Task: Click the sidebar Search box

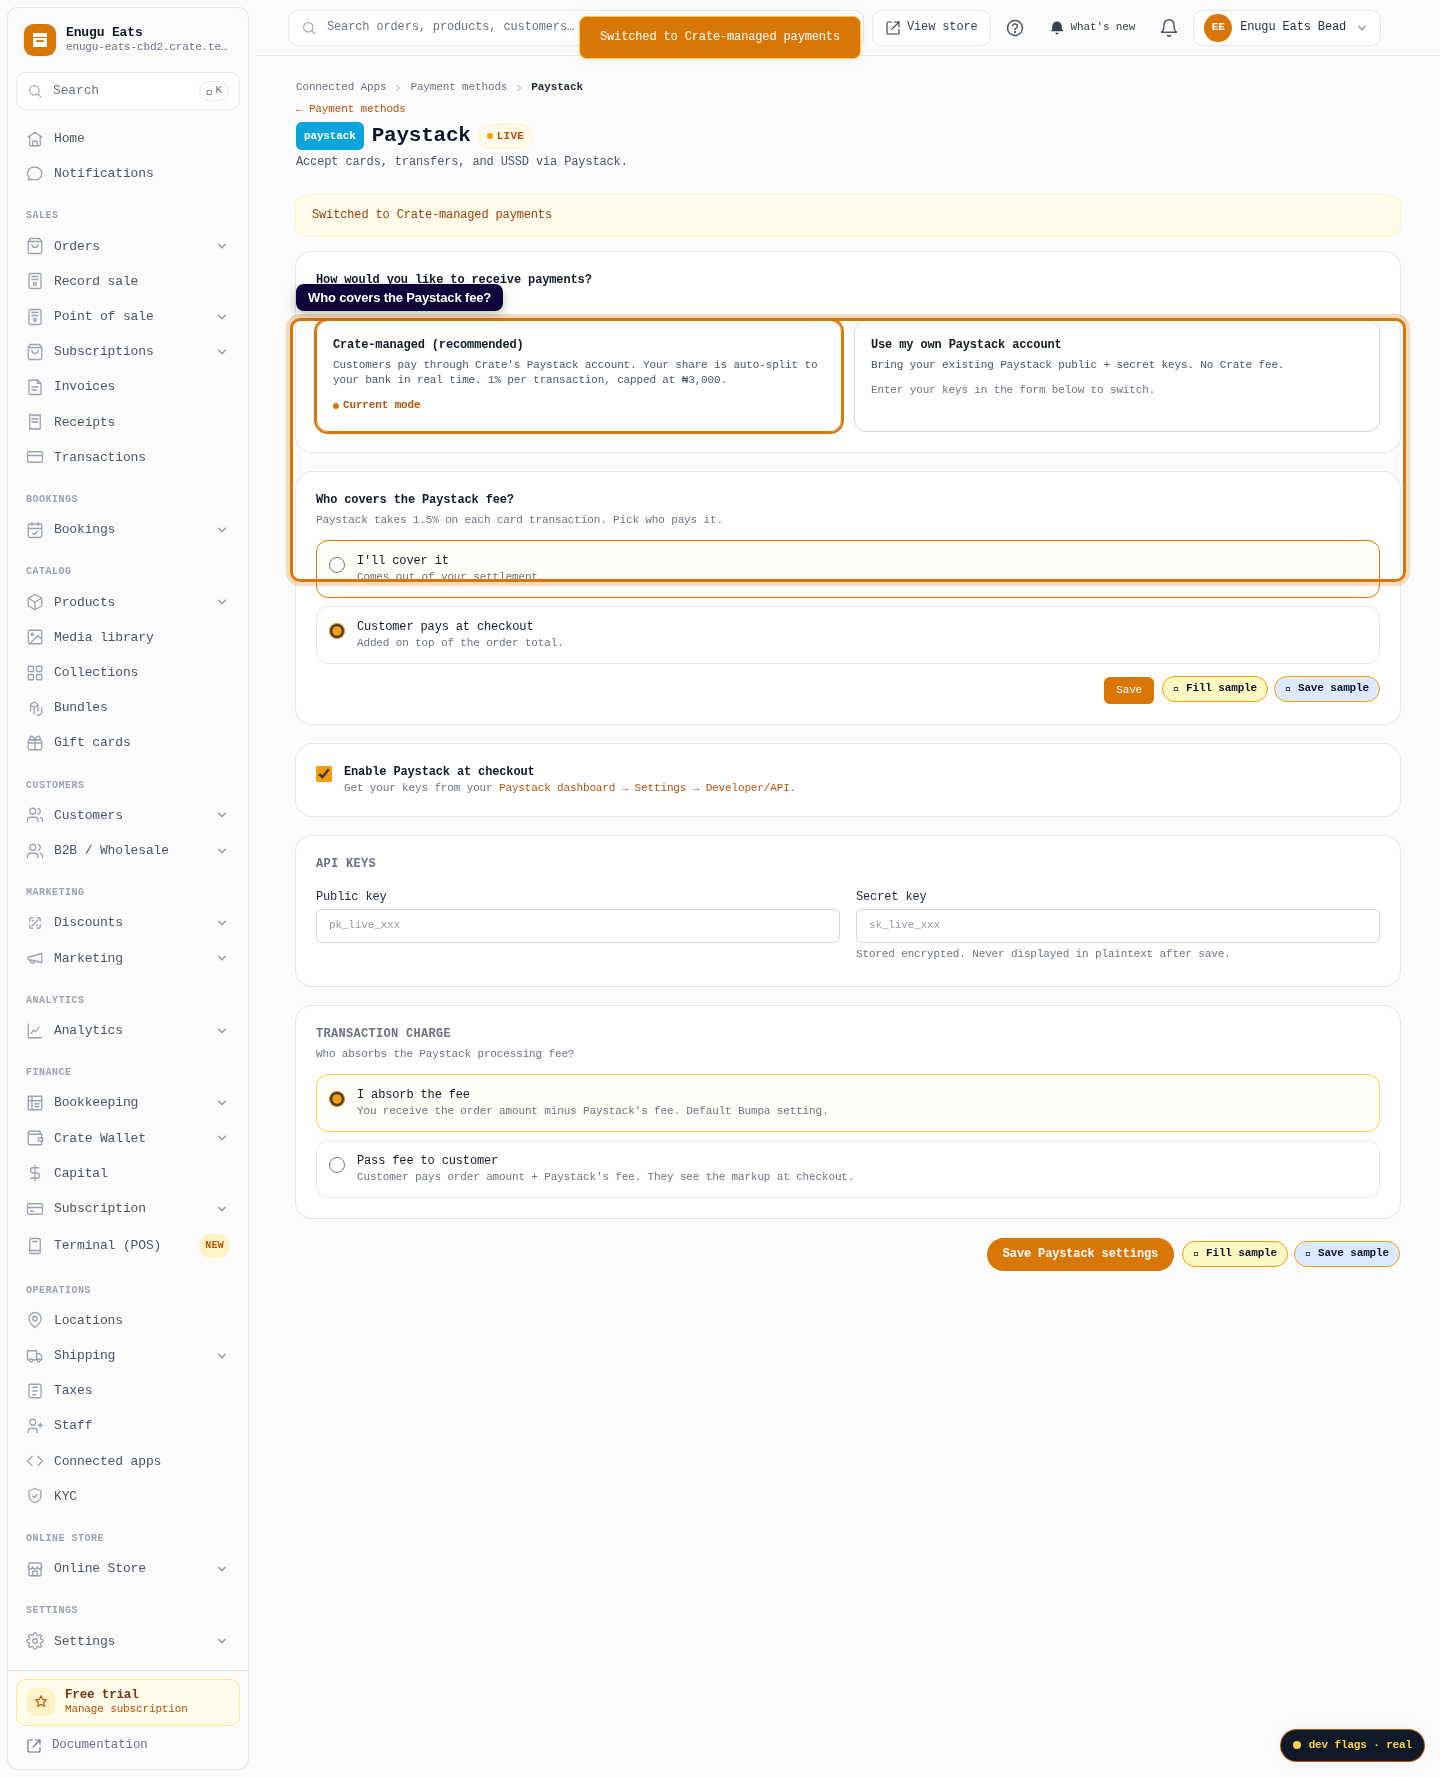Action: click(128, 91)
